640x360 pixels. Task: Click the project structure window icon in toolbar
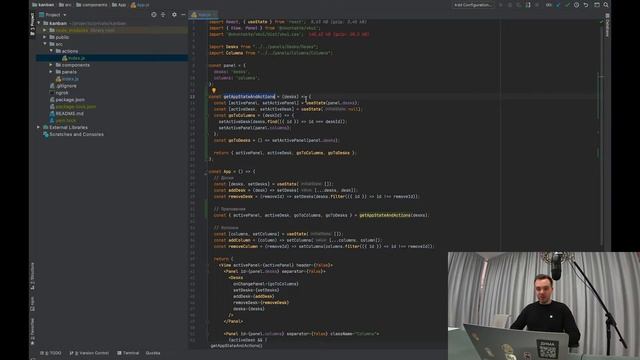coord(597,5)
